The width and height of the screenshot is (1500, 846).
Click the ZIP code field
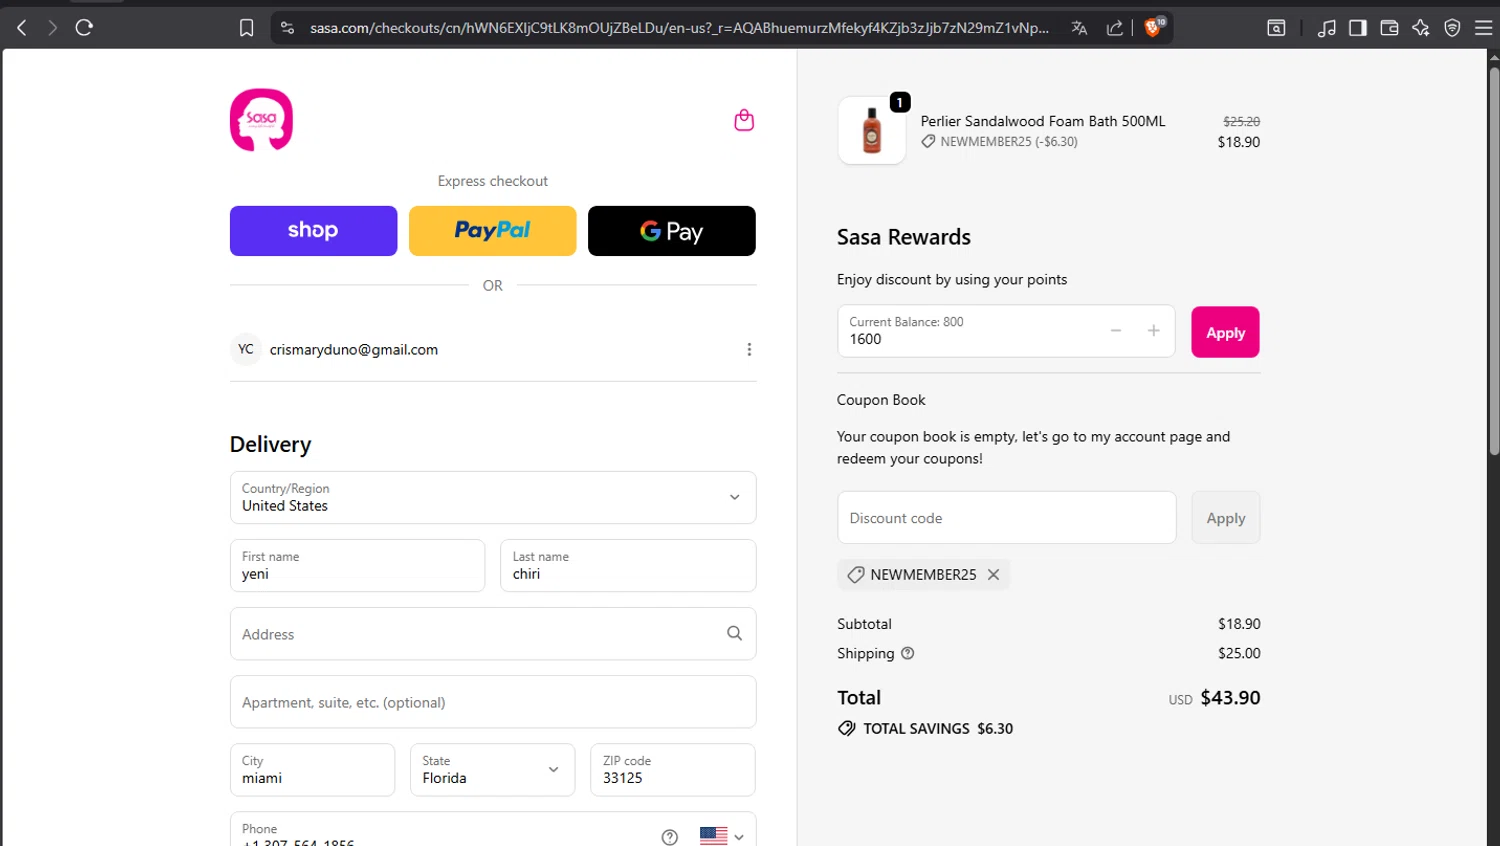tap(673, 769)
